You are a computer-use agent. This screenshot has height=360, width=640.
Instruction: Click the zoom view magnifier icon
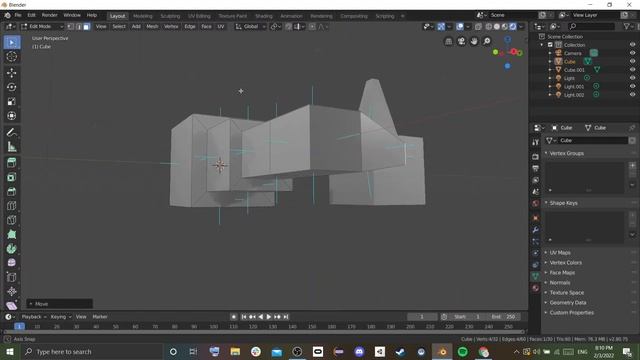click(x=487, y=41)
